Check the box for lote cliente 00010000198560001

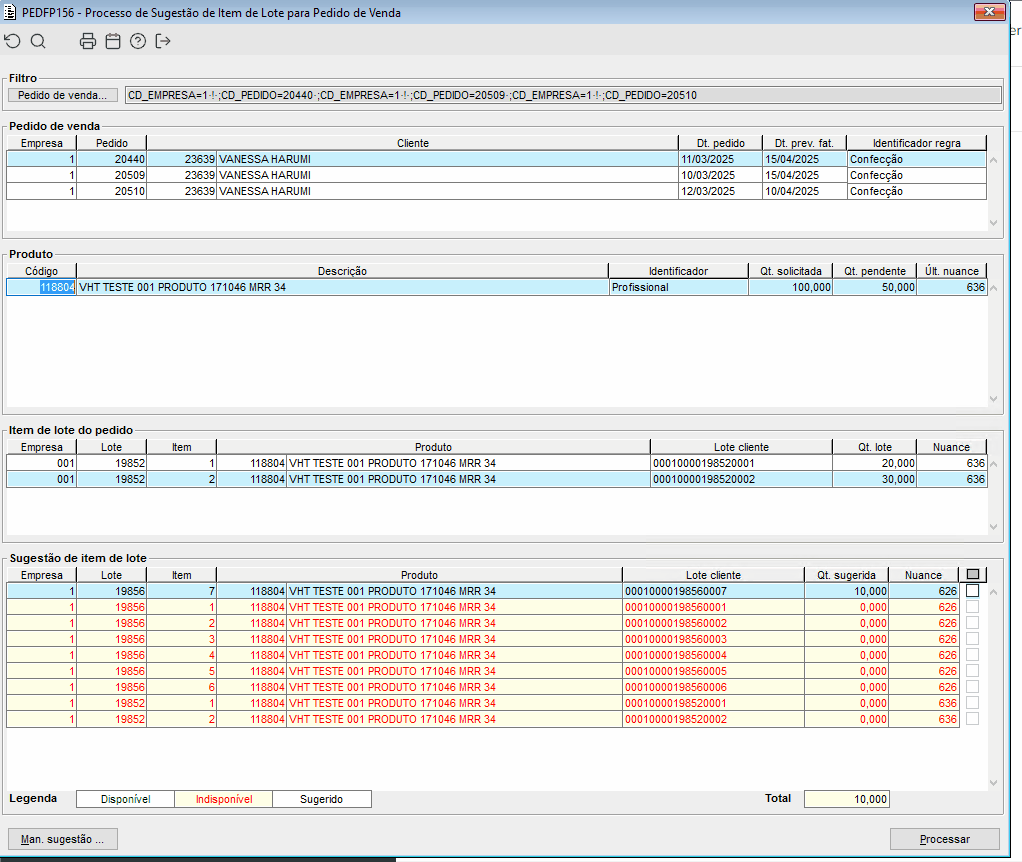972,607
